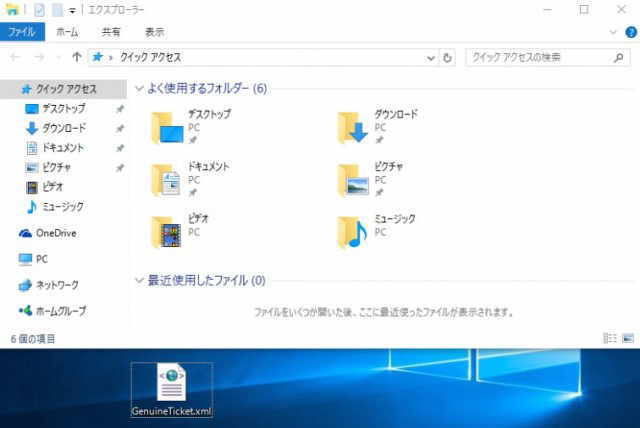
Task: Select the ダウンロード folder icon in content
Action: (x=353, y=128)
